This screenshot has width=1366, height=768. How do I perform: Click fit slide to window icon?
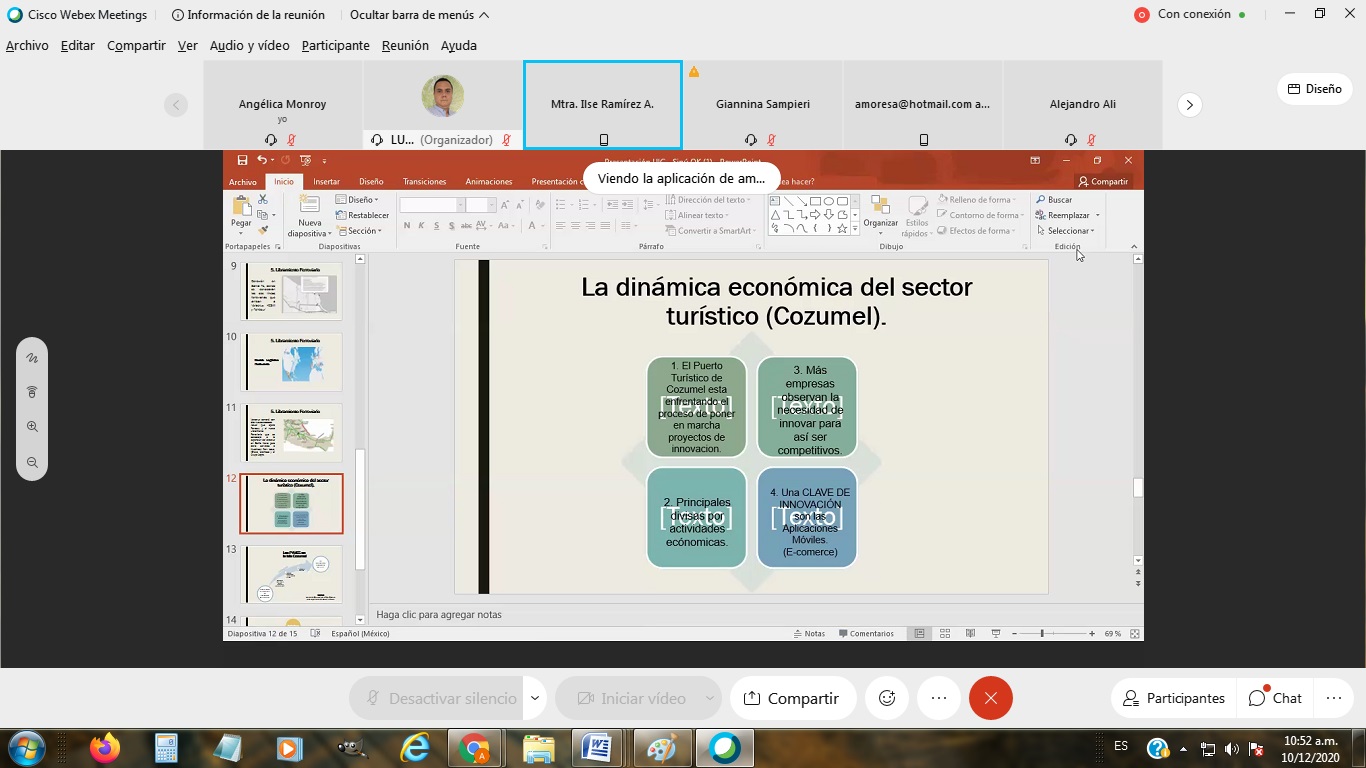coord(1135,634)
